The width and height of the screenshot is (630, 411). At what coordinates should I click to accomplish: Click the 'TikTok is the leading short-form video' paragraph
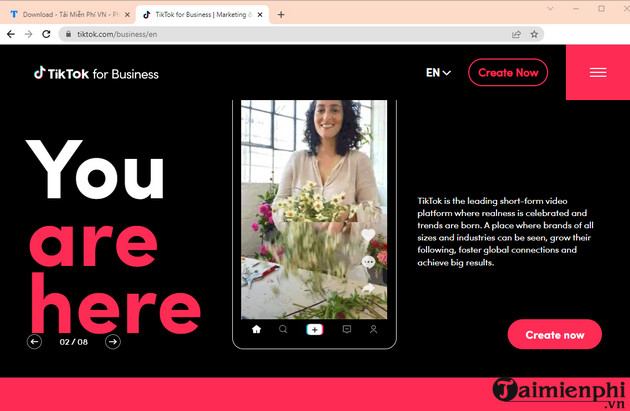point(505,231)
